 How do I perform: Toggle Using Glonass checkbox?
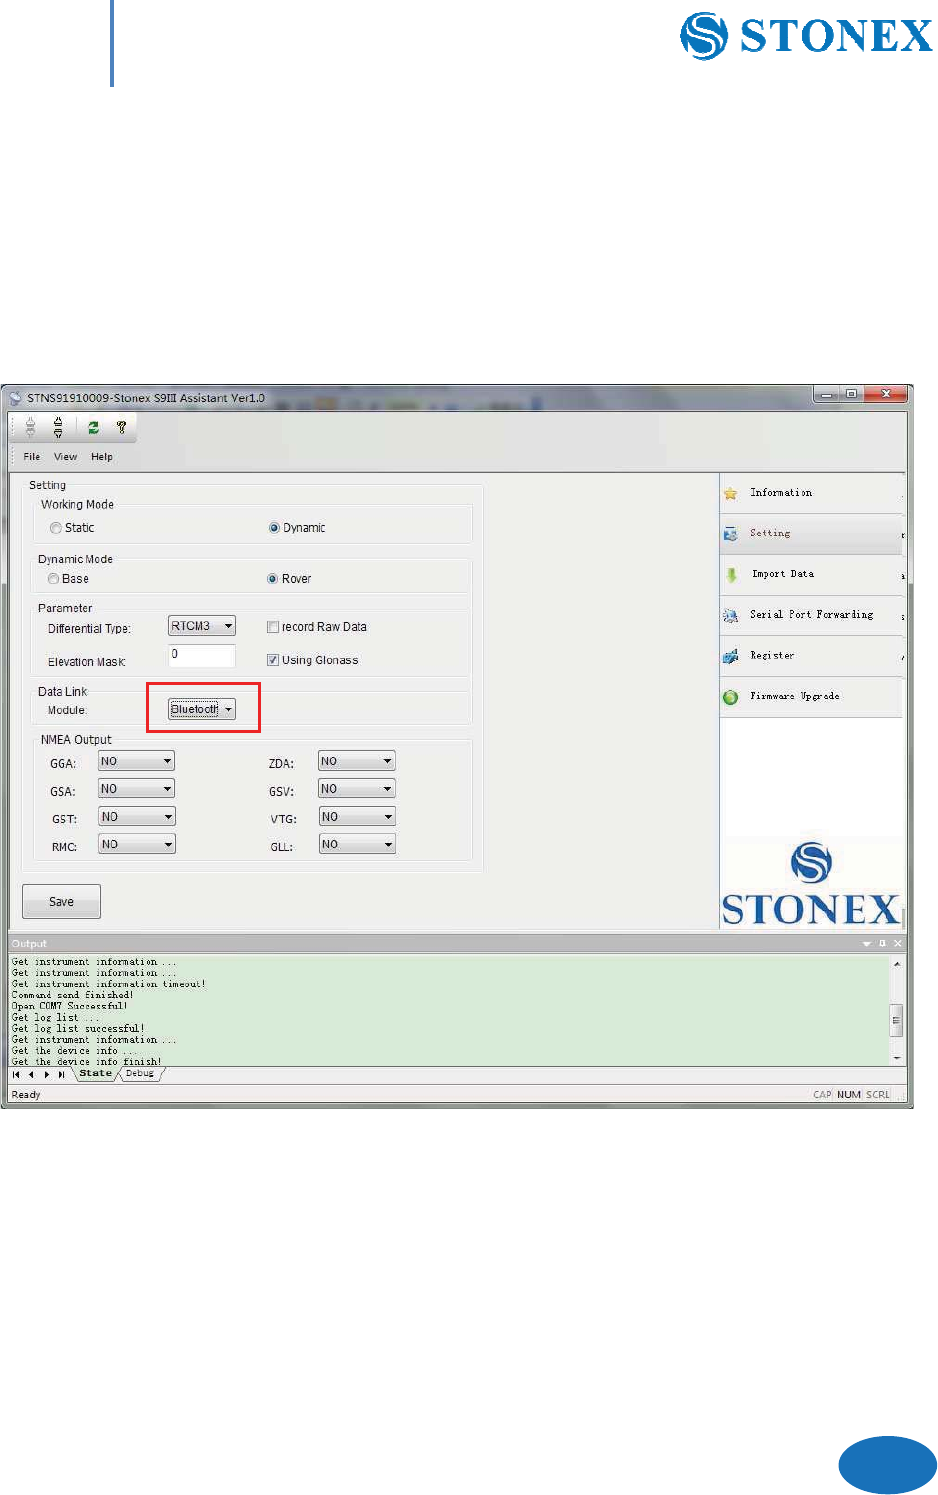[x=273, y=660]
